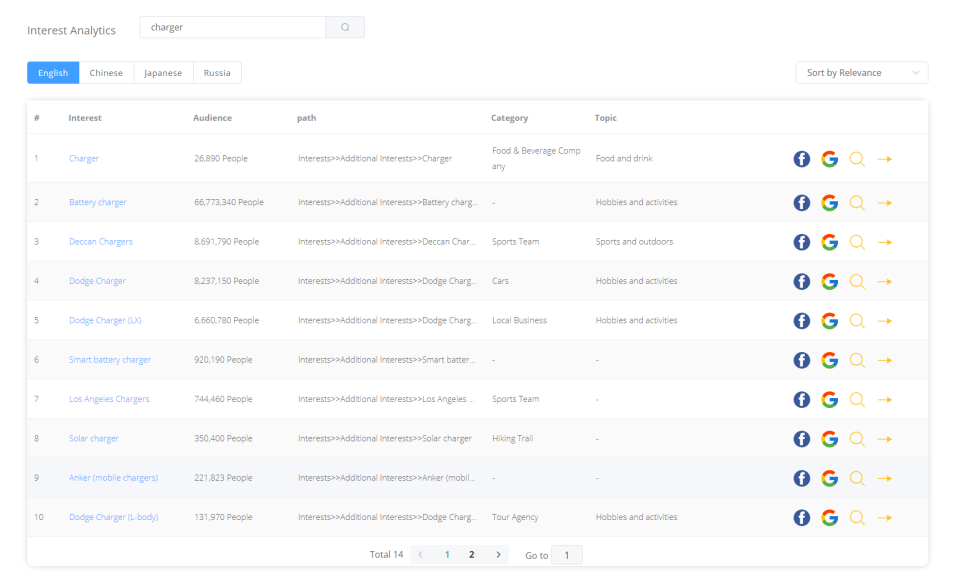The image size is (960, 586).
Task: Select the Hiking Trail category cell
Action: click(512, 438)
